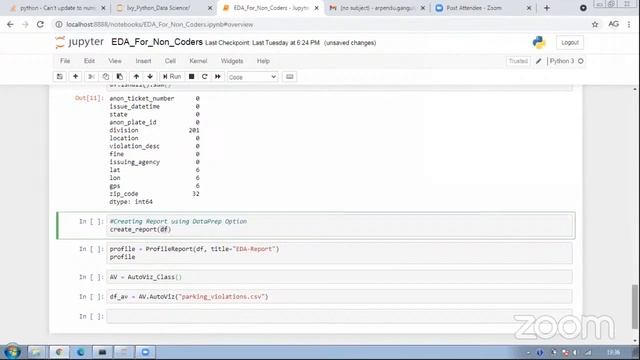This screenshot has width=640, height=360.
Task: Click the Python logo icon
Action: 539,42
